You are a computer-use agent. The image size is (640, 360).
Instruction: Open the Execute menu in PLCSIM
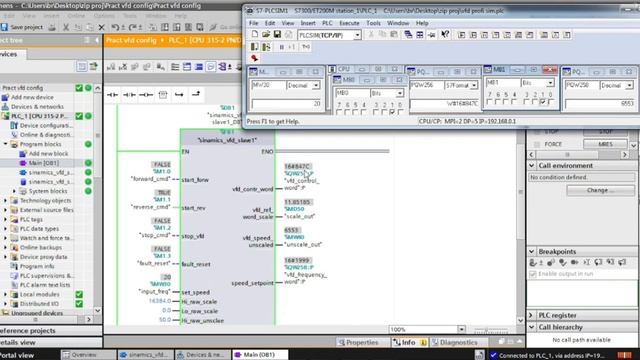point(349,23)
